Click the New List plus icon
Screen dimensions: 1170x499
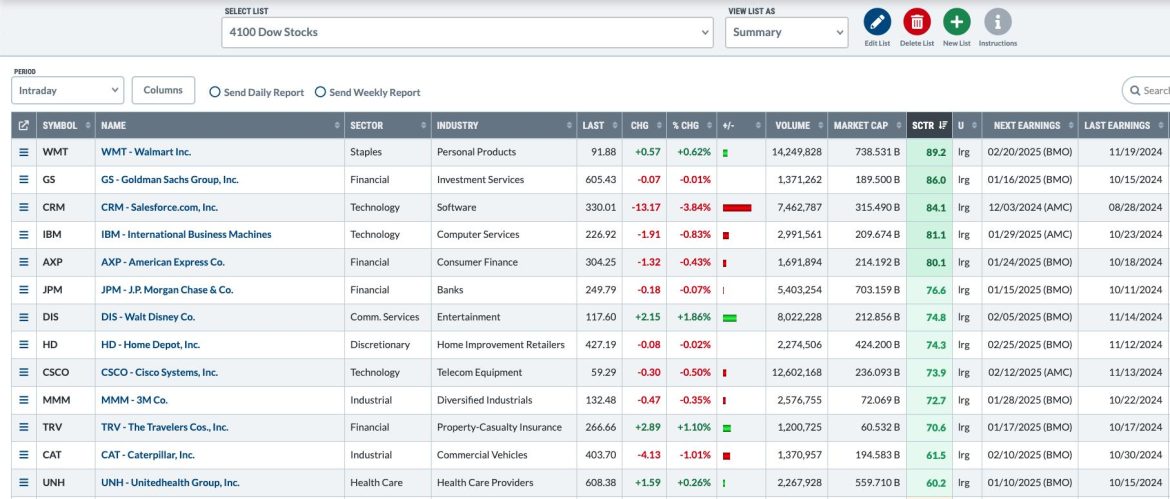coord(956,21)
